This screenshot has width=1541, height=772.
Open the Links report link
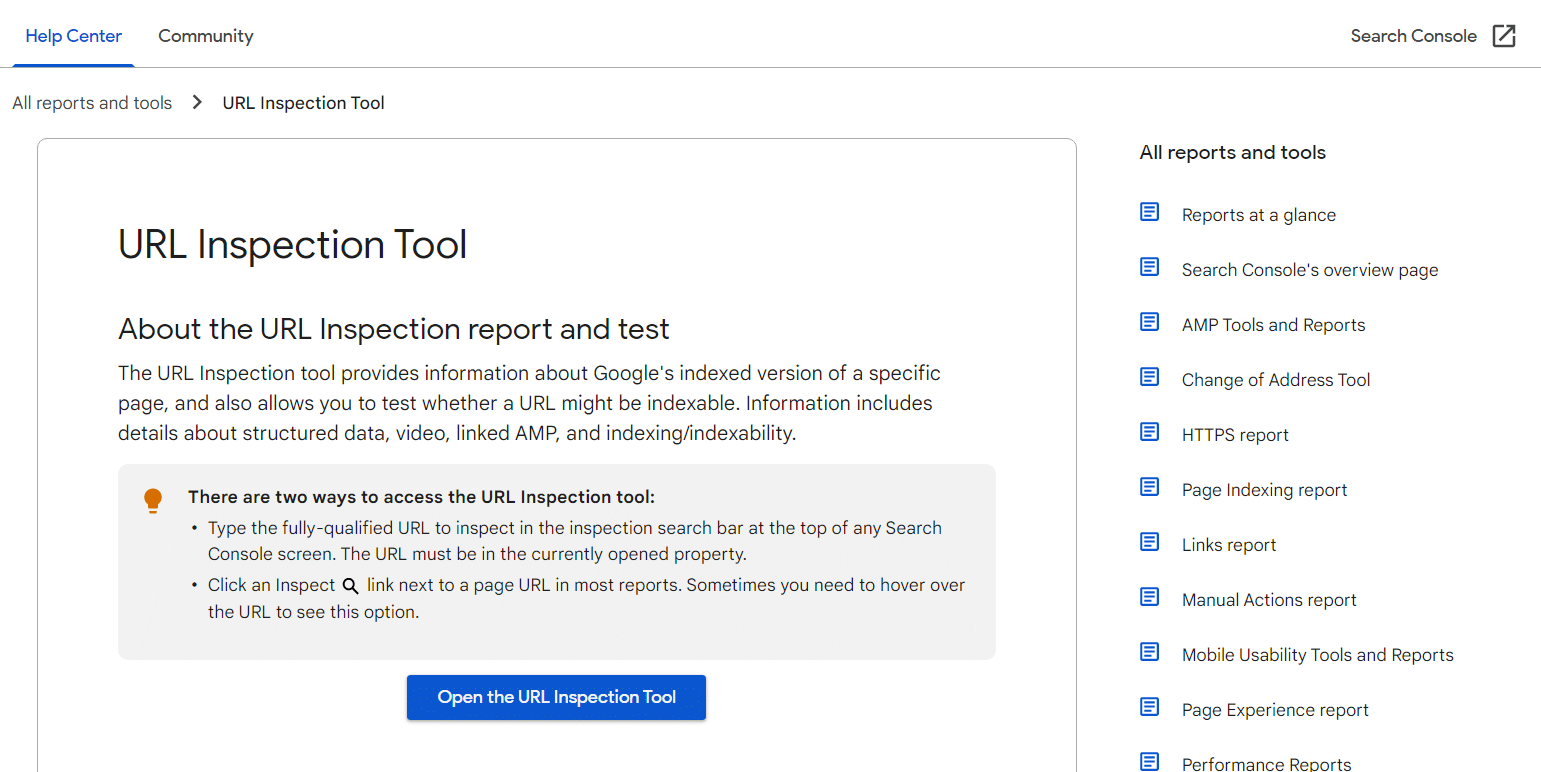coord(1229,545)
